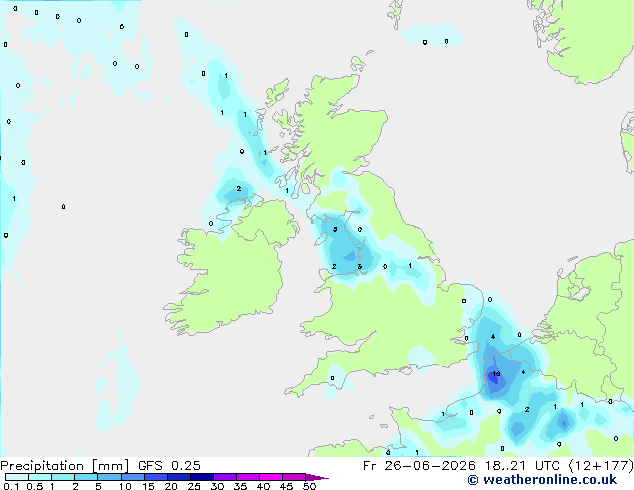Click the 5–10 mm legend swatch
Image resolution: width=634 pixels, height=490 pixels.
[109, 477]
